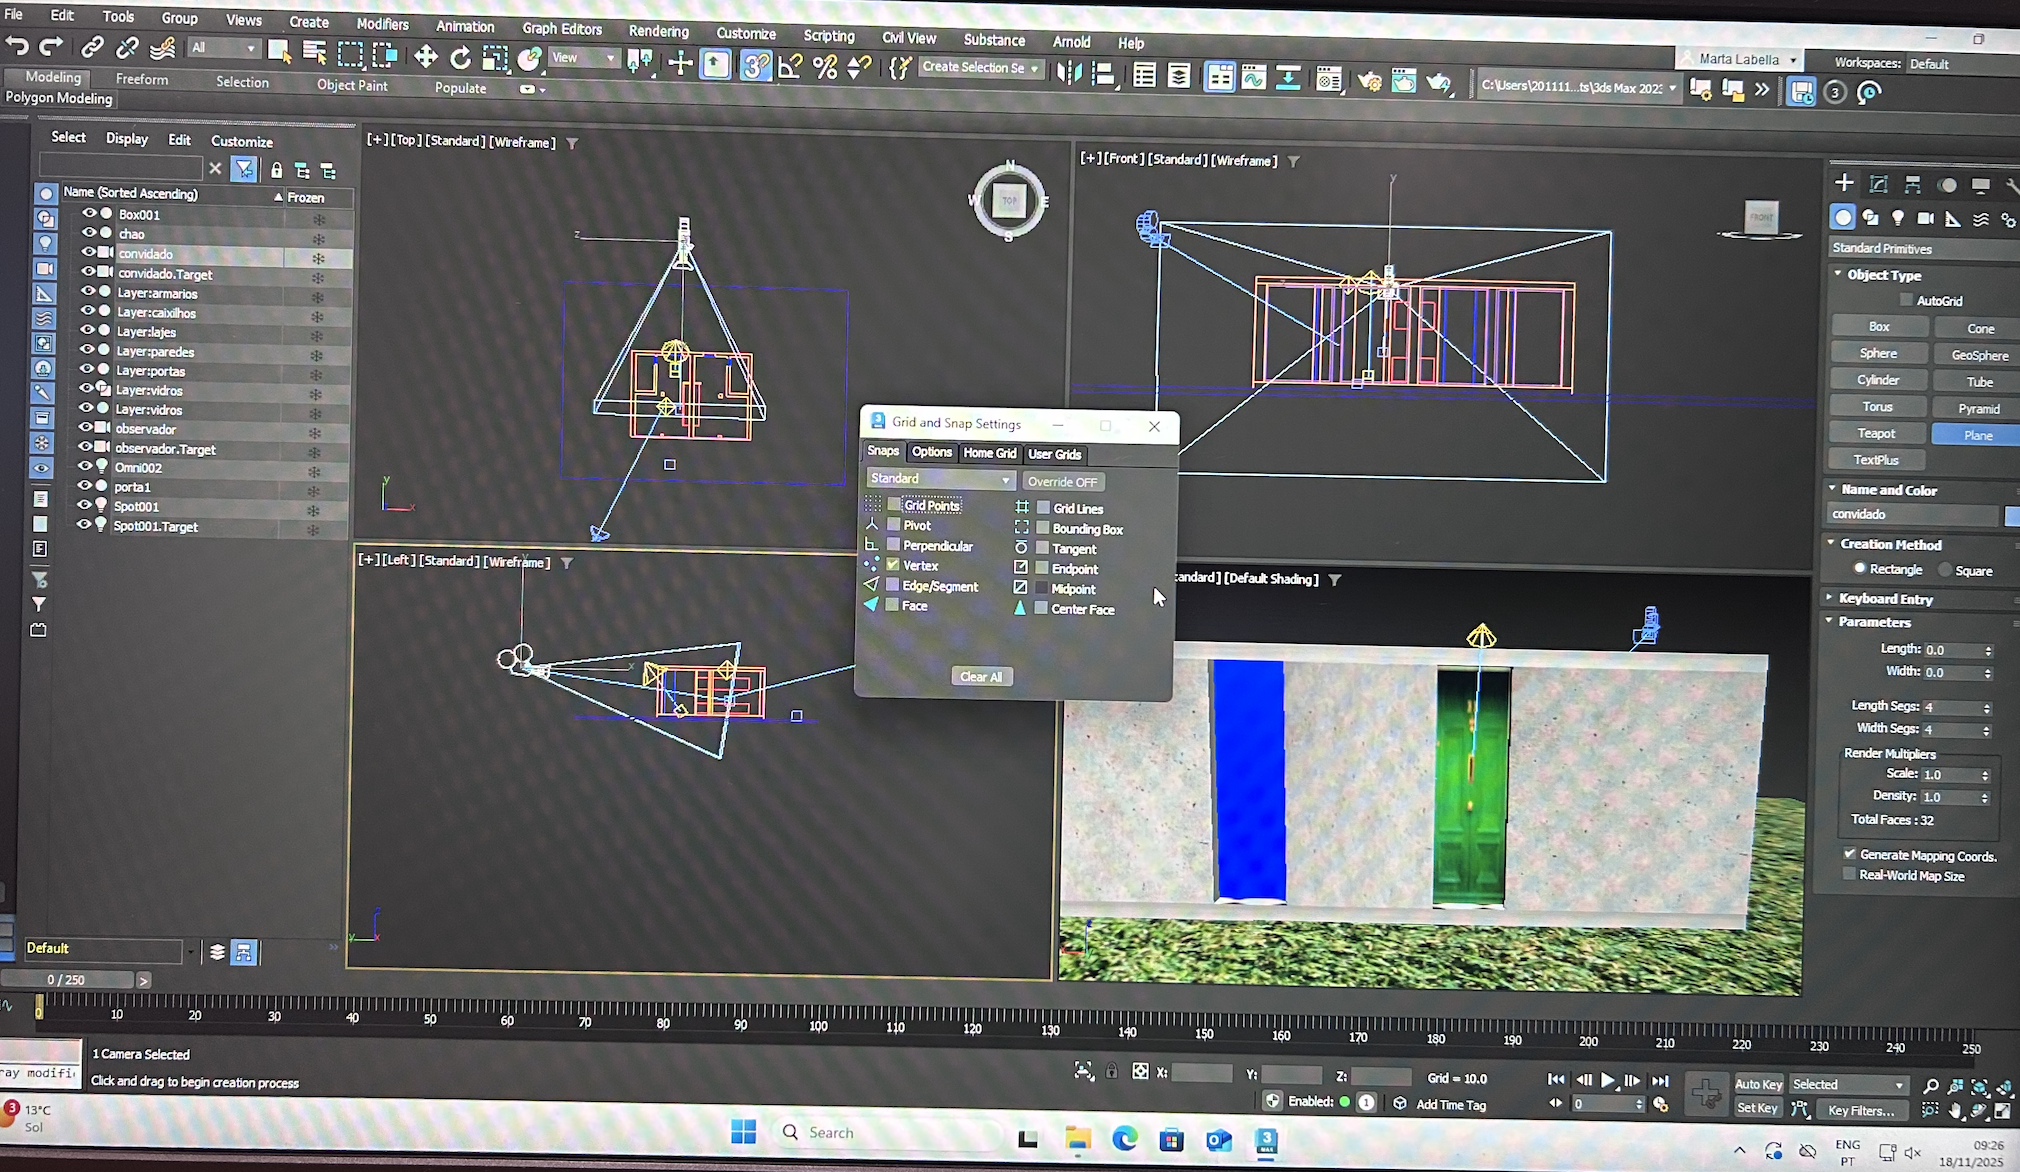
Task: Open the Cameras category icon
Action: pos(1925,218)
